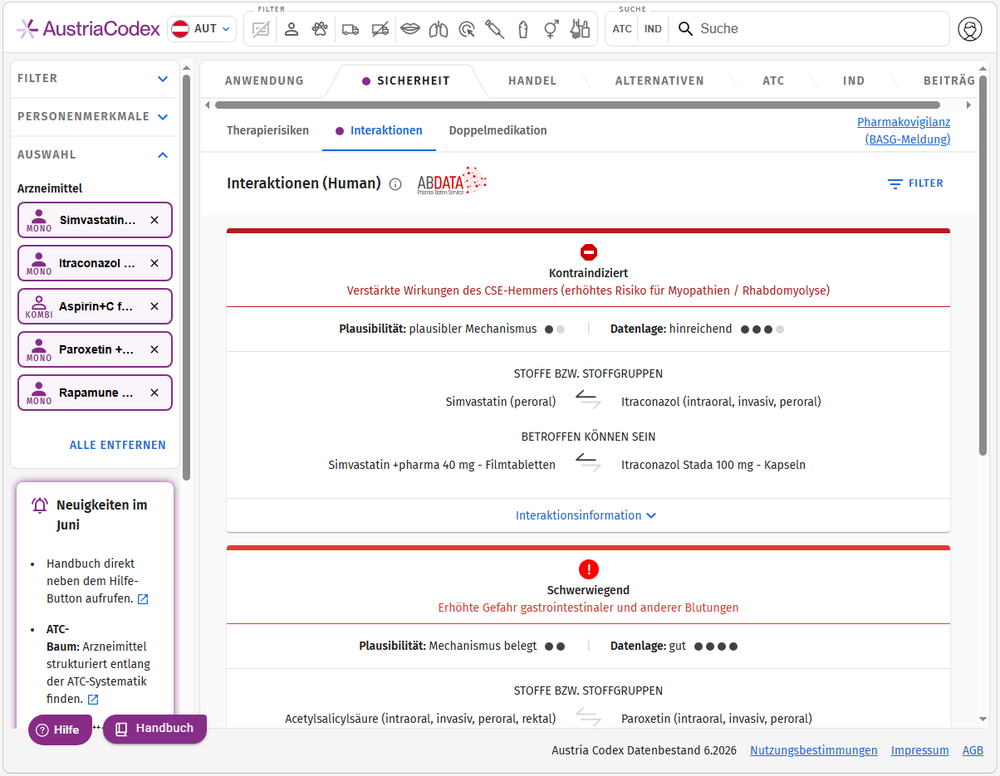This screenshot has height=776, width=1000.
Task: Click the Aspirin+C KOMBI person icon
Action: pyautogui.click(x=39, y=307)
